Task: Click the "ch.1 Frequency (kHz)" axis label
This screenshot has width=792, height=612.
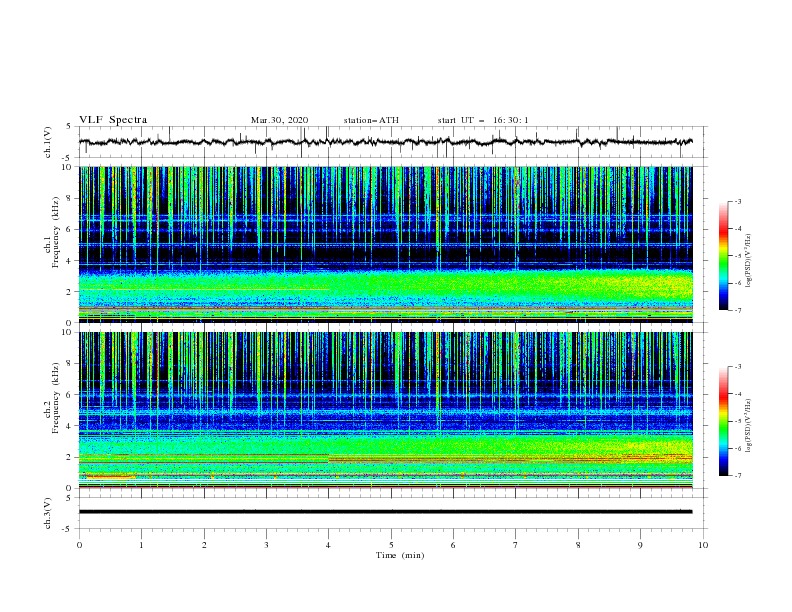Action: 51,232
